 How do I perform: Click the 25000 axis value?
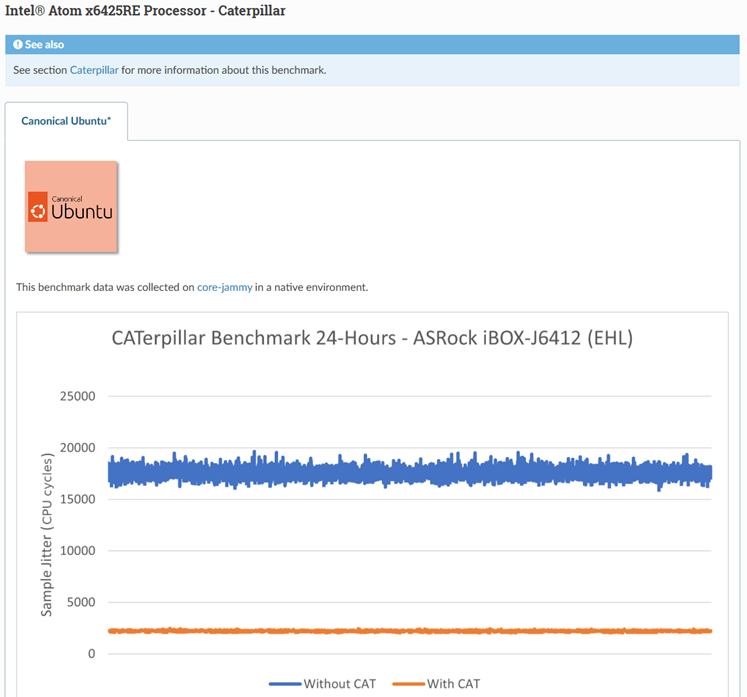point(78,396)
